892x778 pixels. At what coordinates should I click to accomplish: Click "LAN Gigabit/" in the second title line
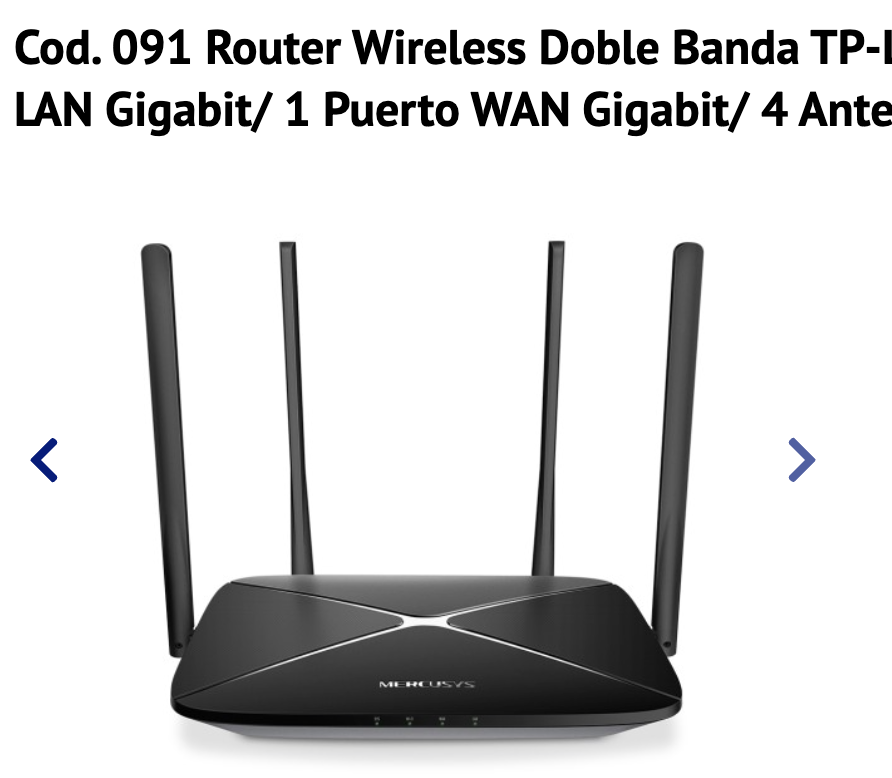(140, 110)
